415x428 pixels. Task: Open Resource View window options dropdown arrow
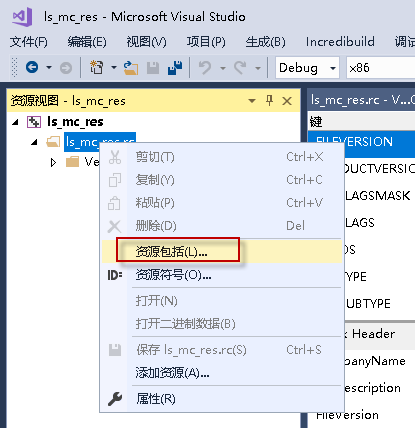[x=252, y=100]
